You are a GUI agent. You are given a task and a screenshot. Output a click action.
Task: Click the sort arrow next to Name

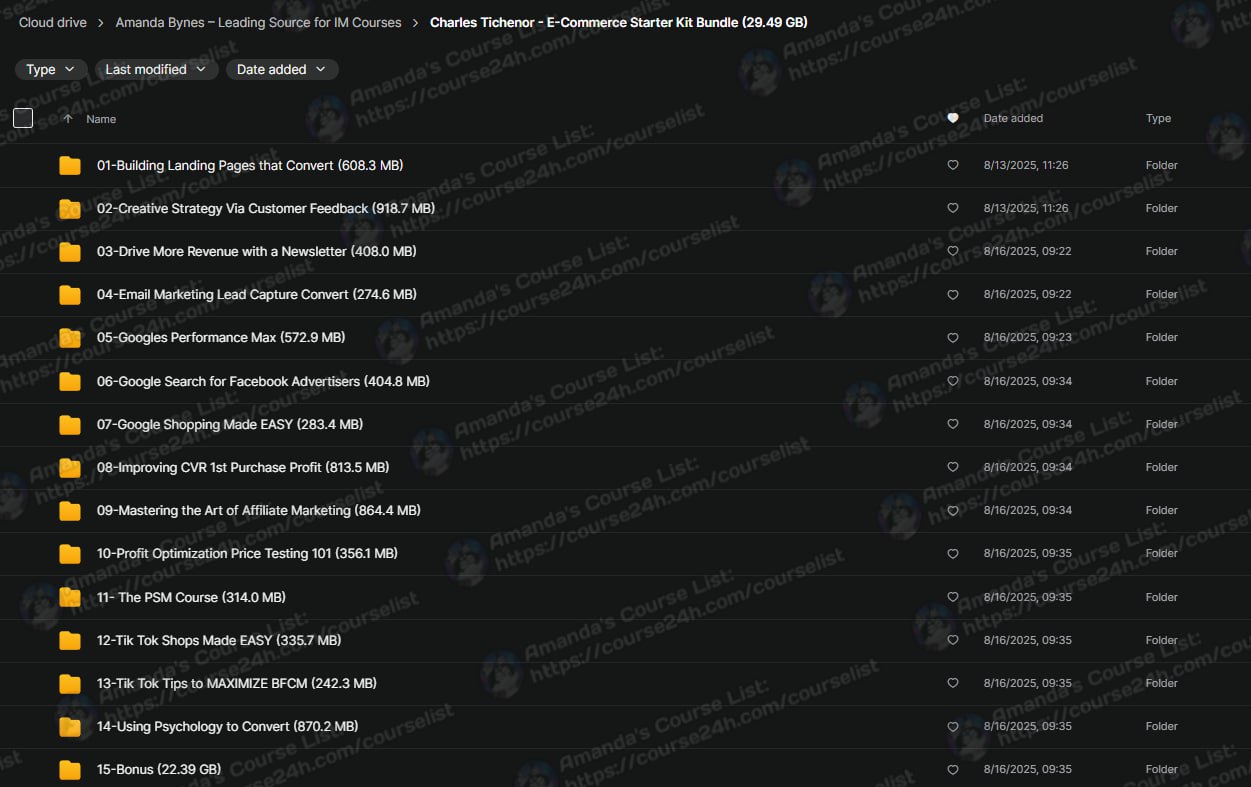click(x=68, y=119)
